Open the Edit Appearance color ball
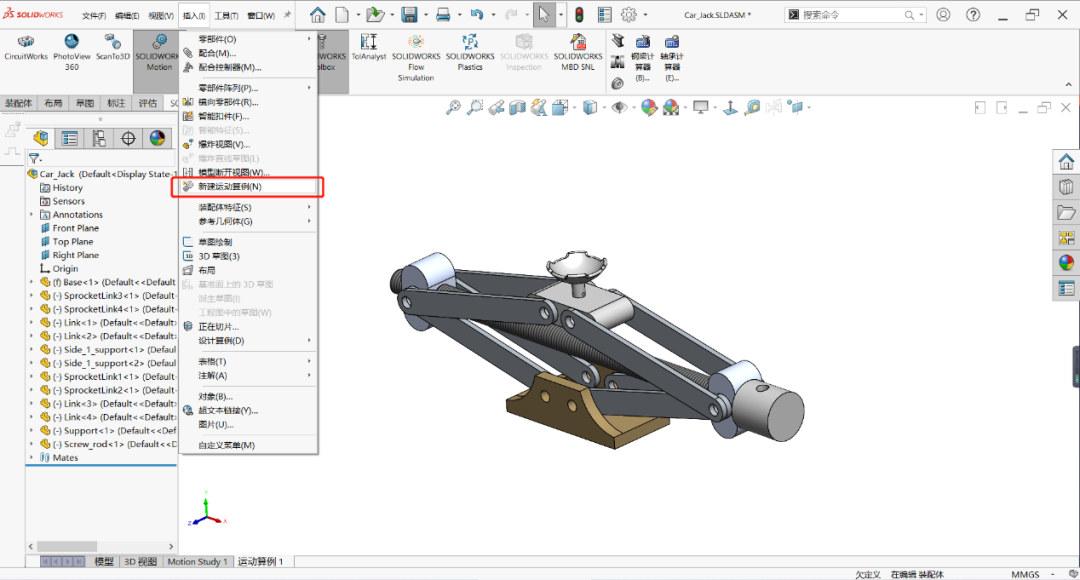The image size is (1080, 580). [x=649, y=107]
